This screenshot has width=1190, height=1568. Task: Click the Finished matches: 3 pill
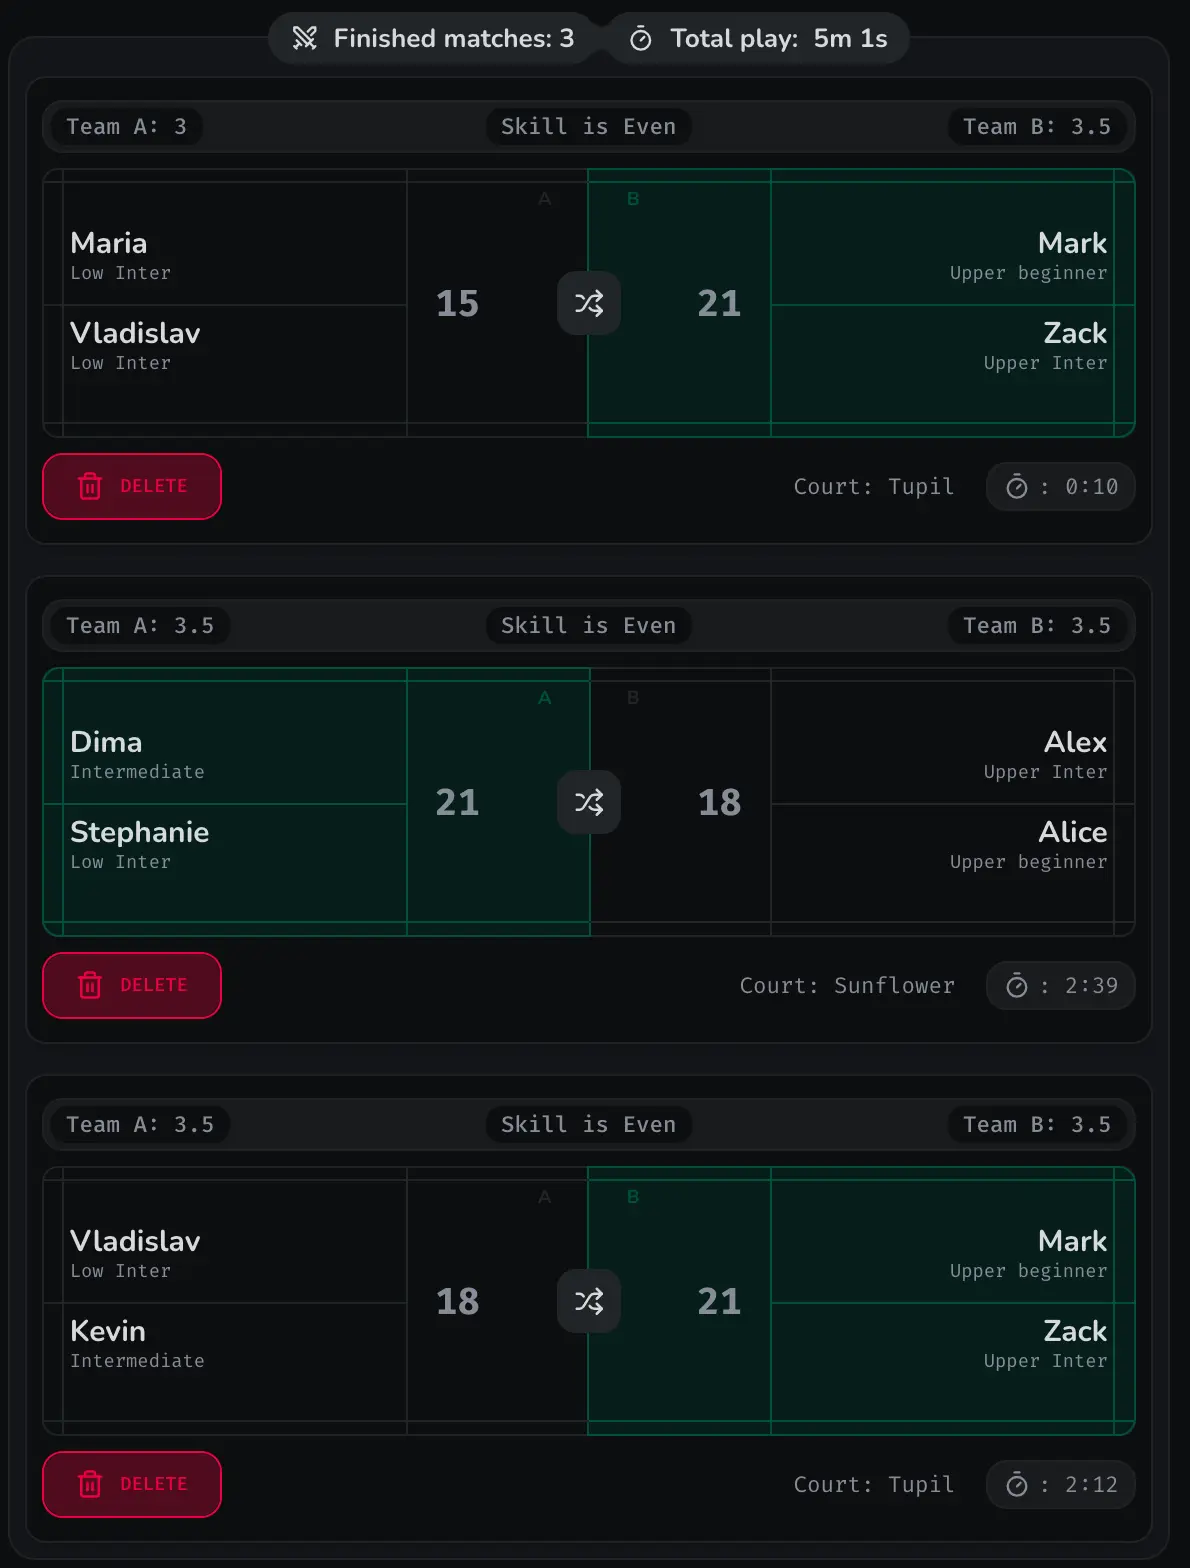432,38
